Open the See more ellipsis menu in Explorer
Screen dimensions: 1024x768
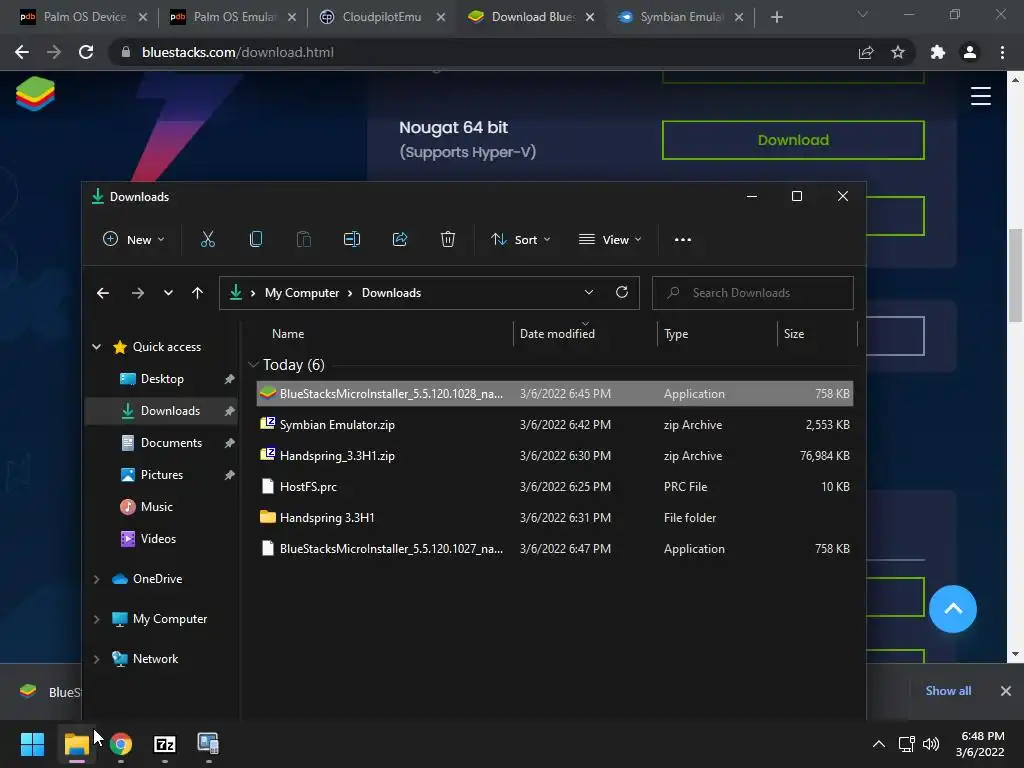coord(682,240)
